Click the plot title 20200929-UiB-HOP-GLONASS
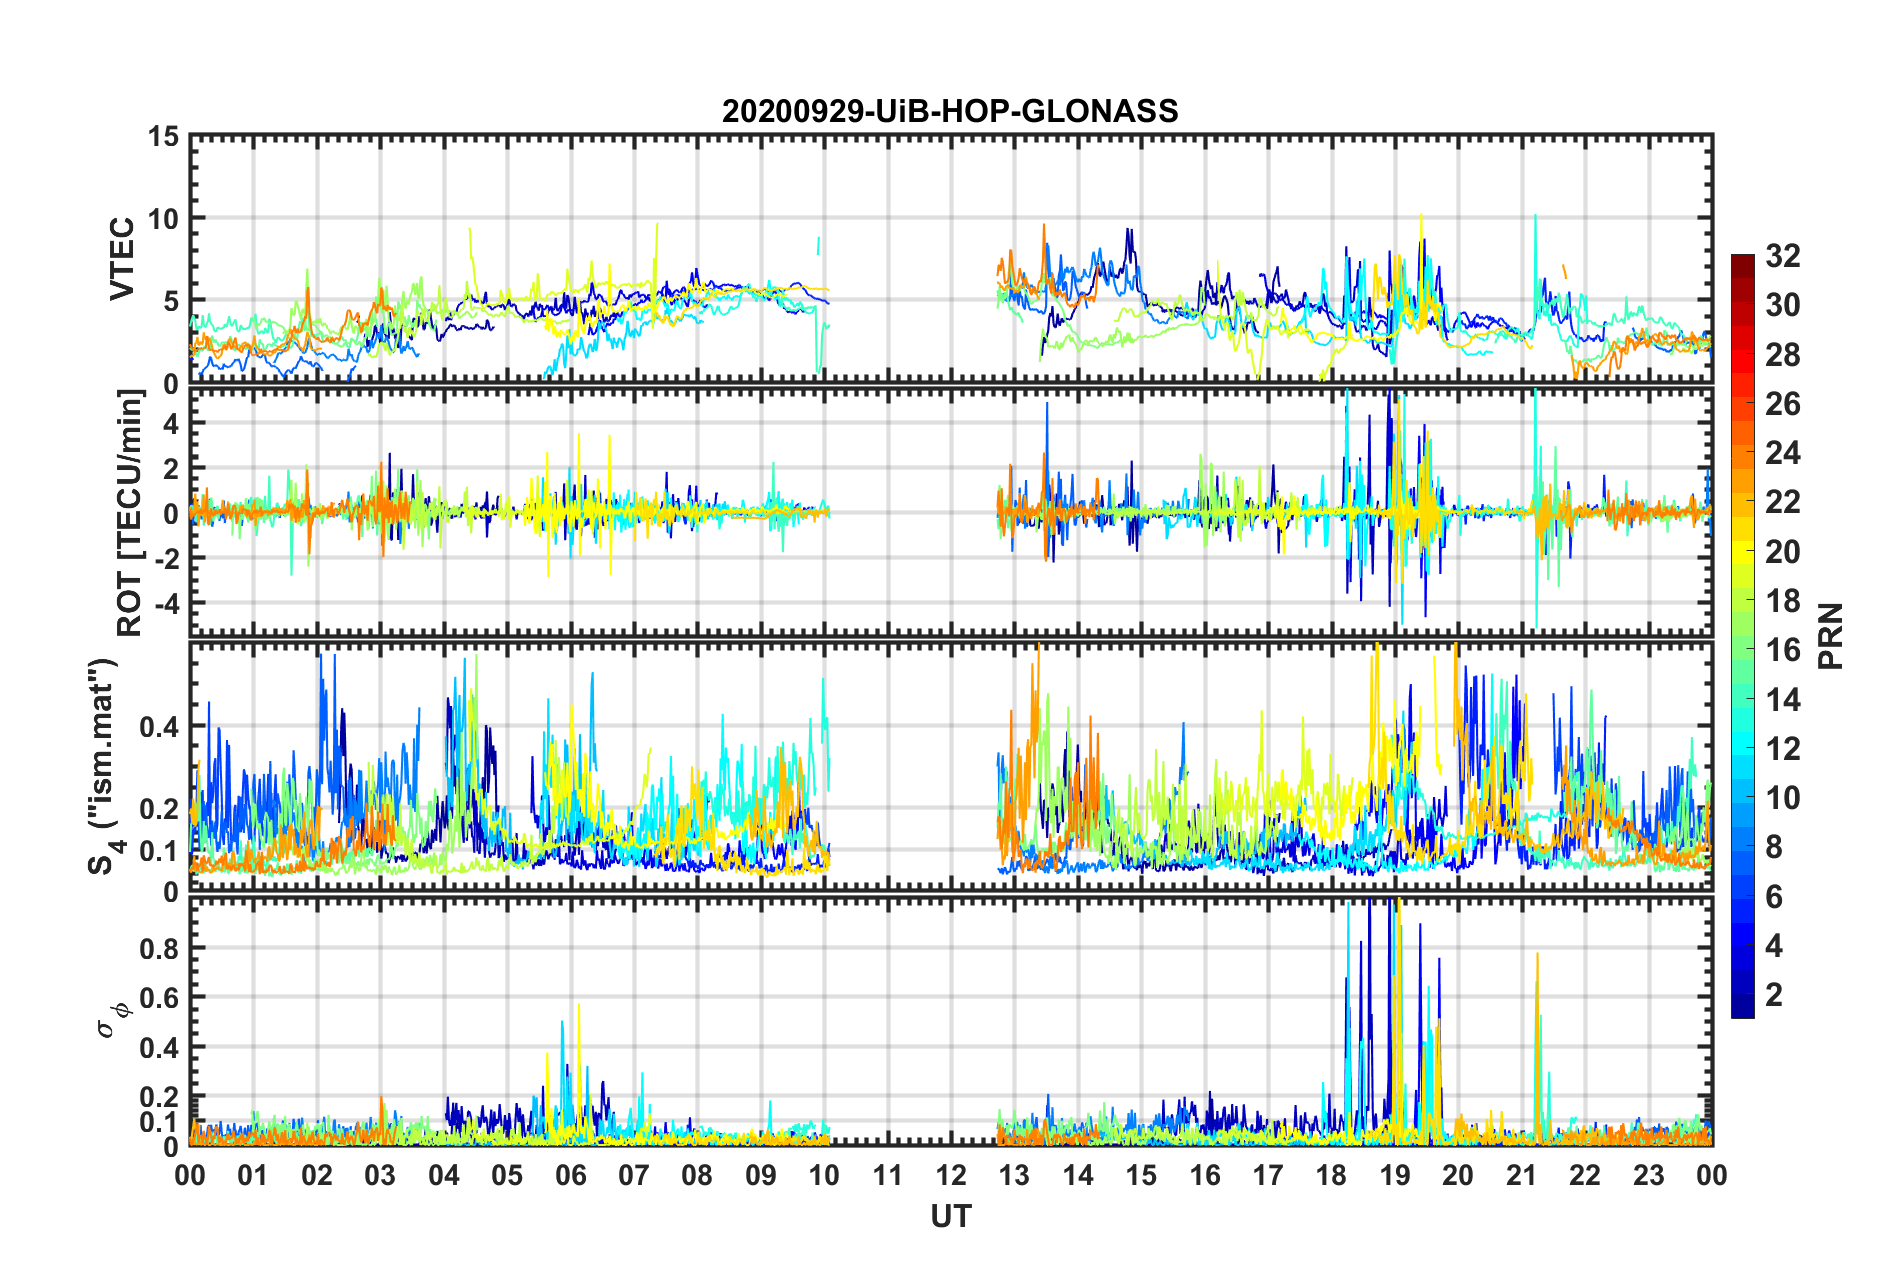 click(x=950, y=111)
